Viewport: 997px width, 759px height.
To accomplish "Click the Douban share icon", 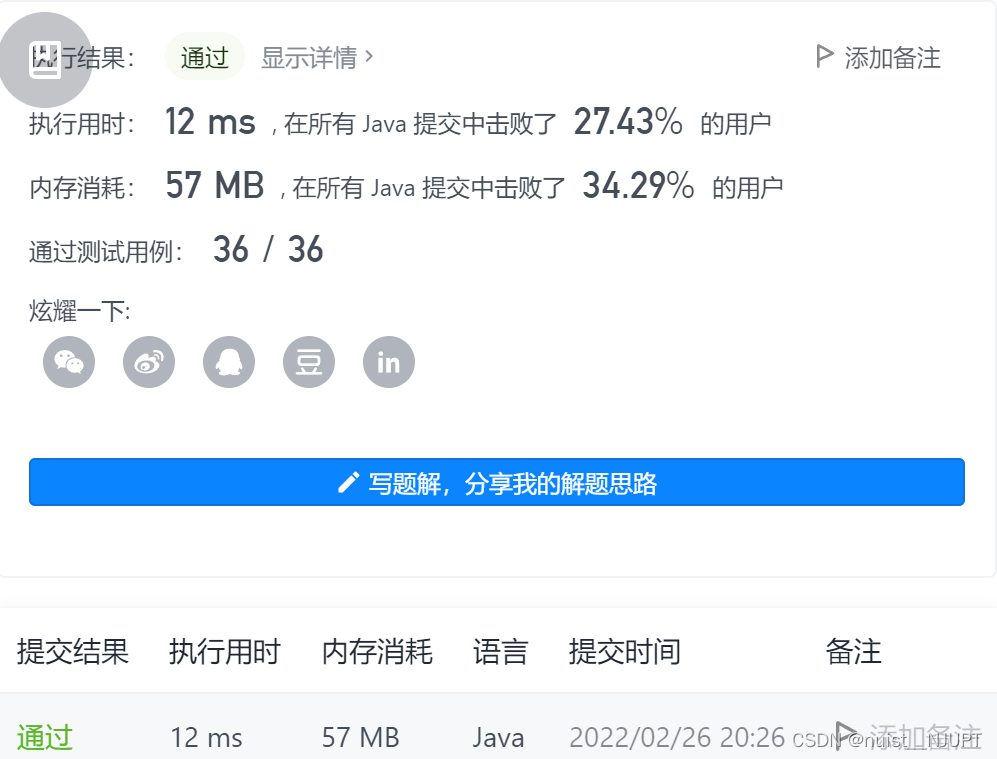I will 308,362.
